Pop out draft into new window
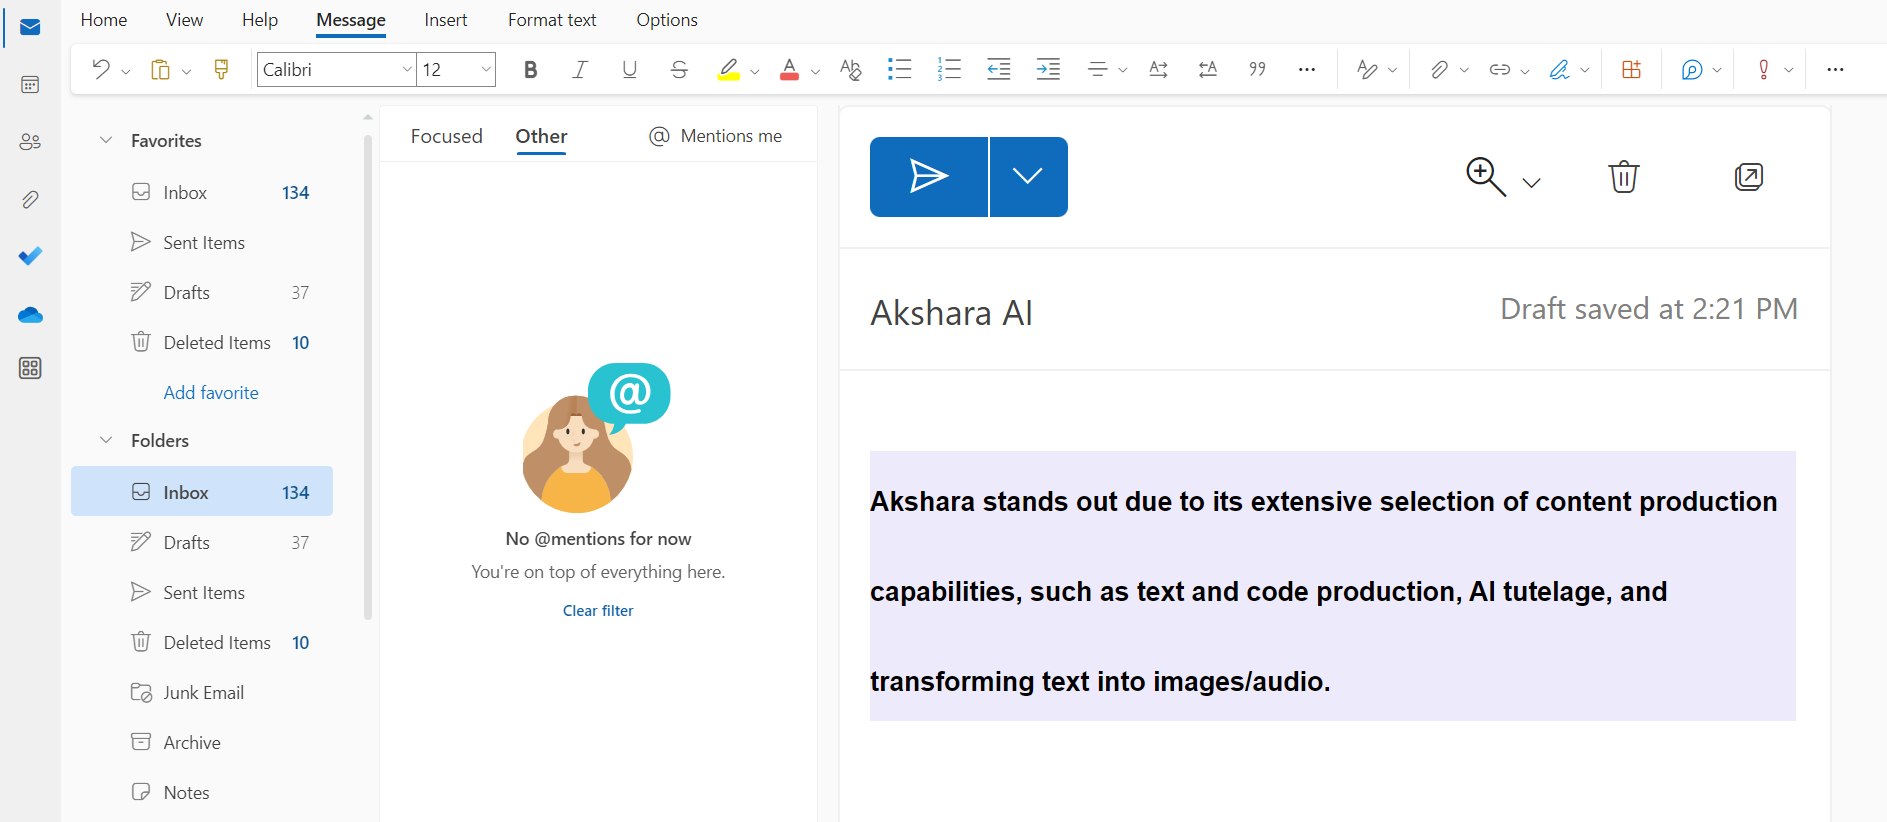The height and width of the screenshot is (822, 1887). (1748, 177)
